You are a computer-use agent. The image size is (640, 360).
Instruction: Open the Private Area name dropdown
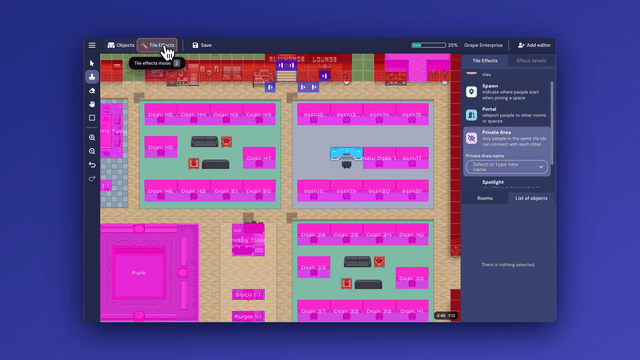point(507,167)
